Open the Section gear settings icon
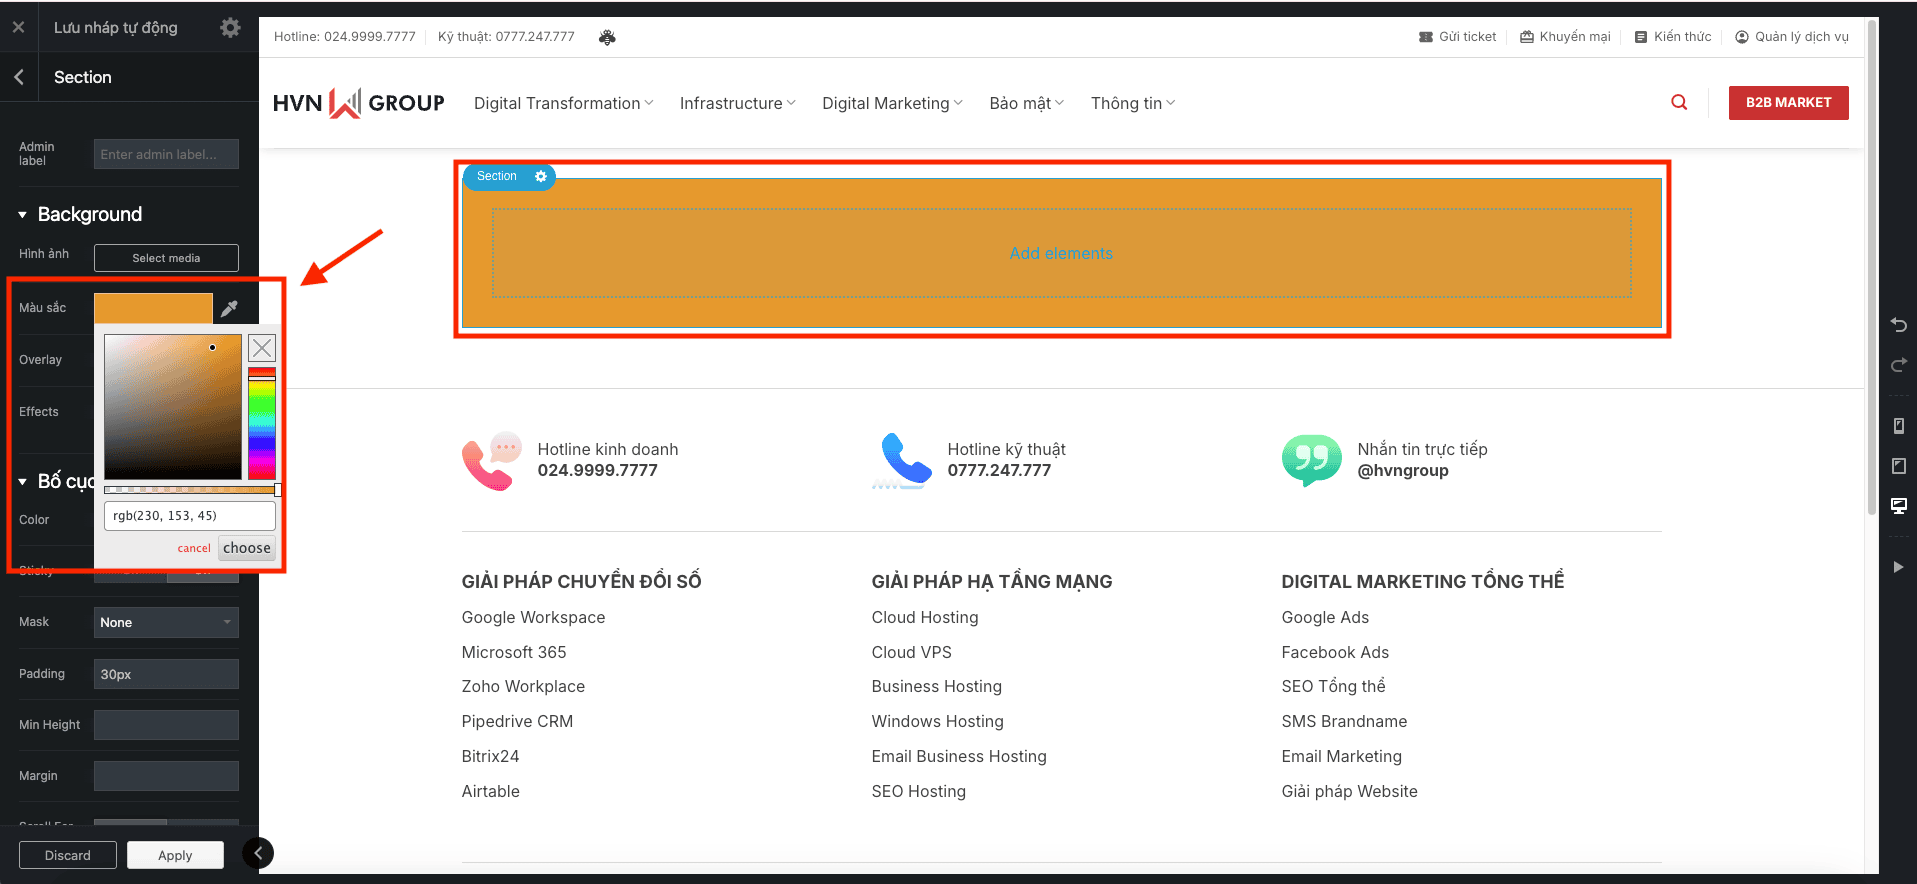This screenshot has width=1917, height=884. tap(541, 176)
